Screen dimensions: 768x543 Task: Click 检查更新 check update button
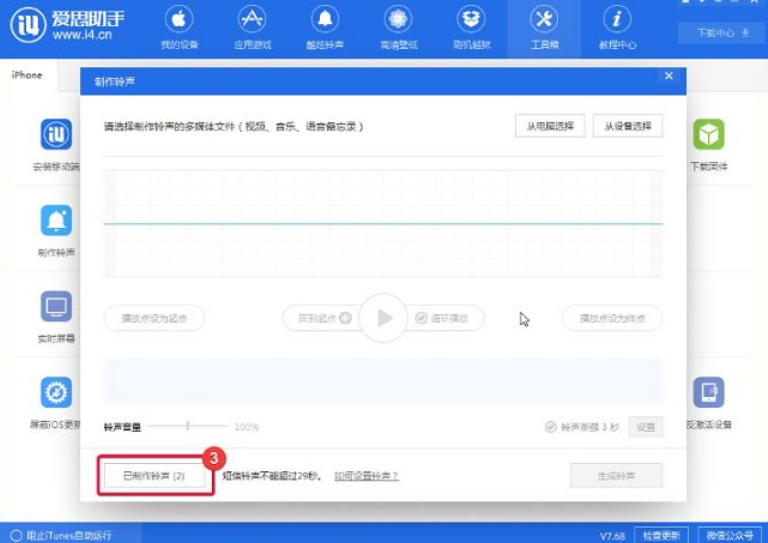click(661, 536)
